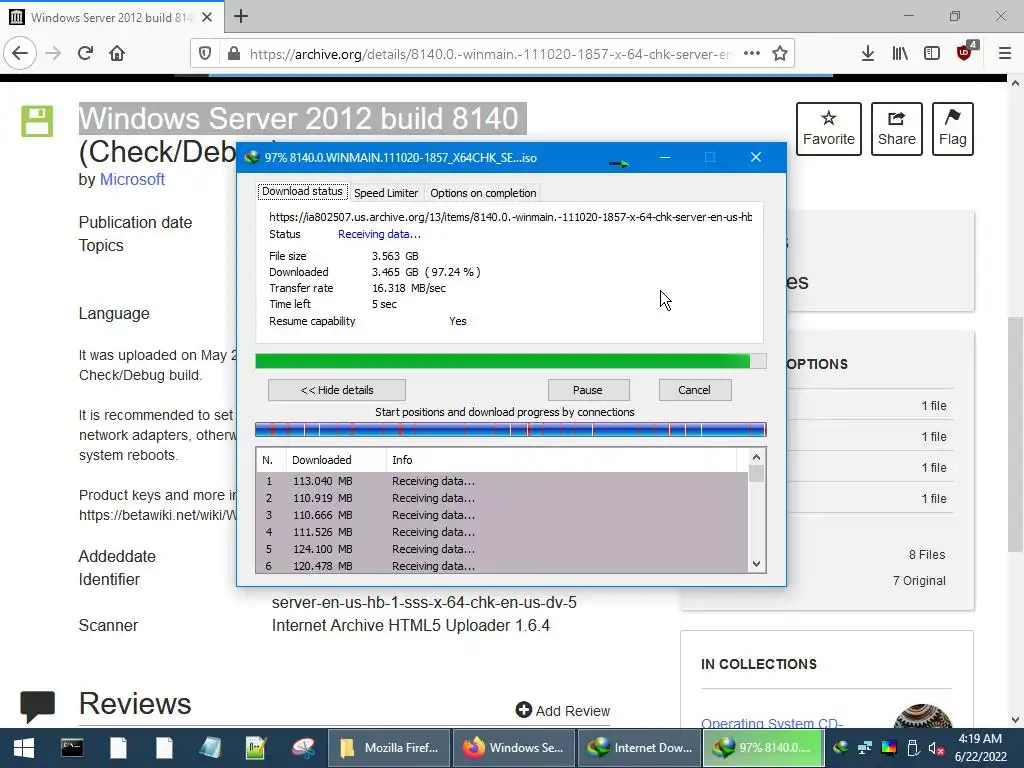Viewport: 1024px width, 768px height.
Task: Open Internet Download Manager taskbar button
Action: pyautogui.click(x=639, y=748)
